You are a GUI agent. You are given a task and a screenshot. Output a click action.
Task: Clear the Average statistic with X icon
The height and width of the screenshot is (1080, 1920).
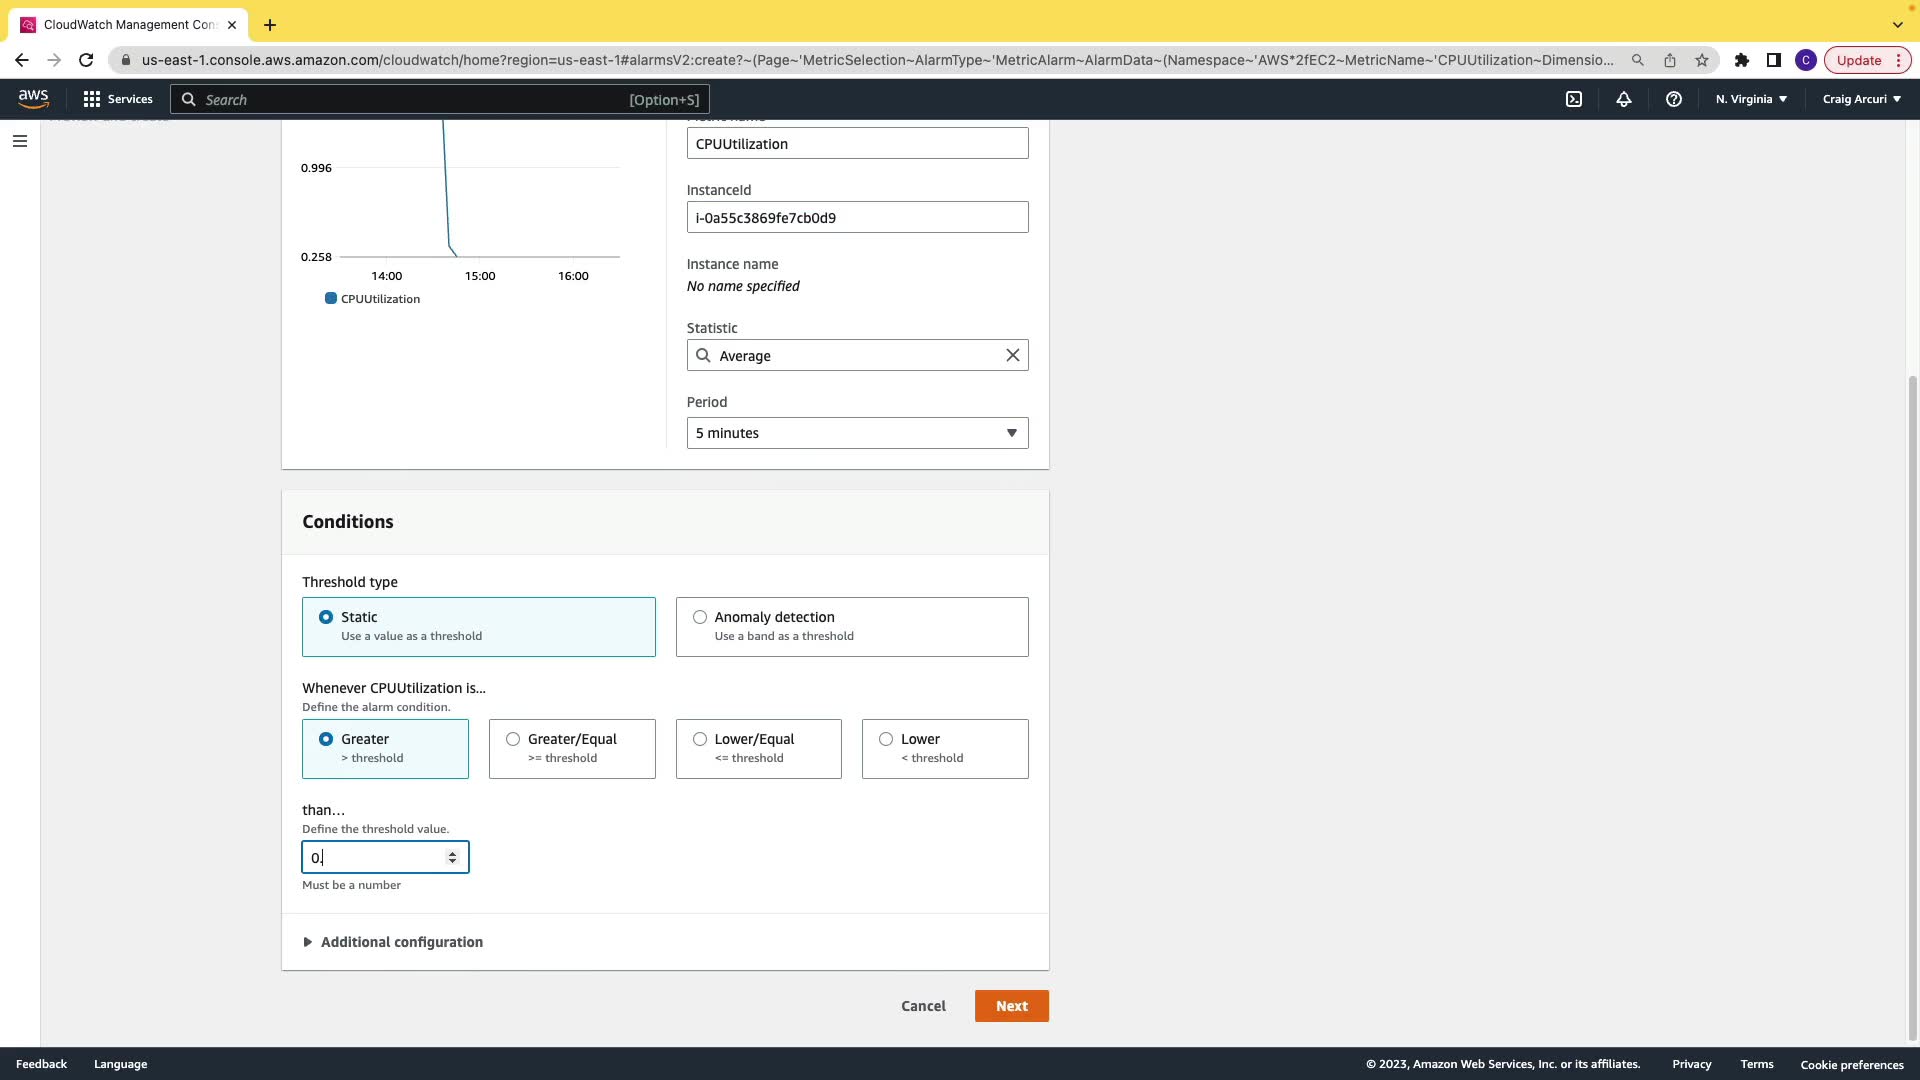[x=1013, y=356]
